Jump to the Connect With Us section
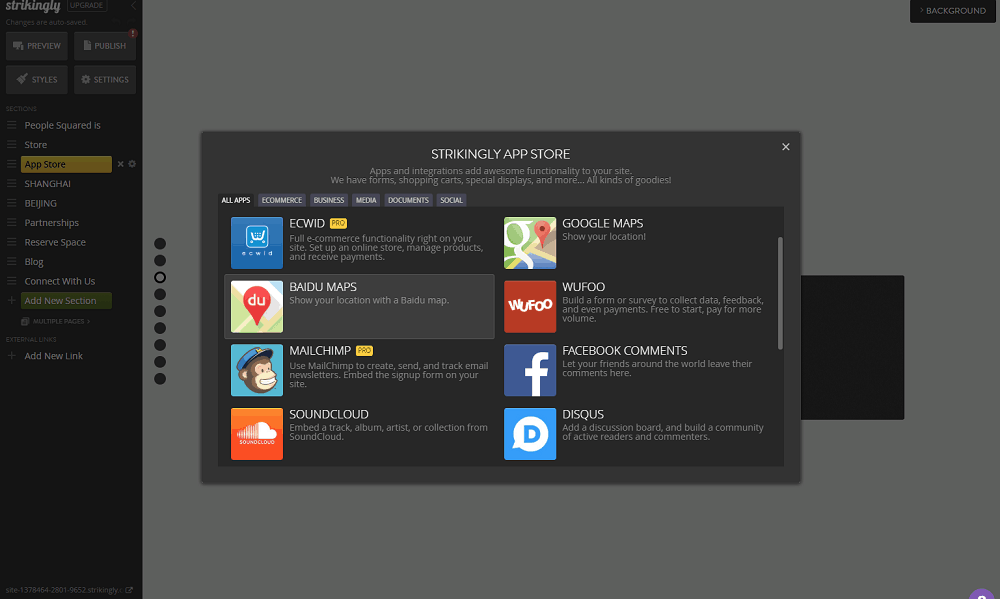The height and width of the screenshot is (599, 1000). pyautogui.click(x=59, y=281)
